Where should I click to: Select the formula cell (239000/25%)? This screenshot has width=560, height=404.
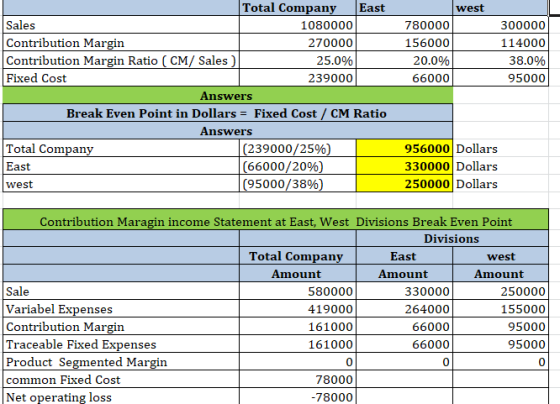(298, 149)
